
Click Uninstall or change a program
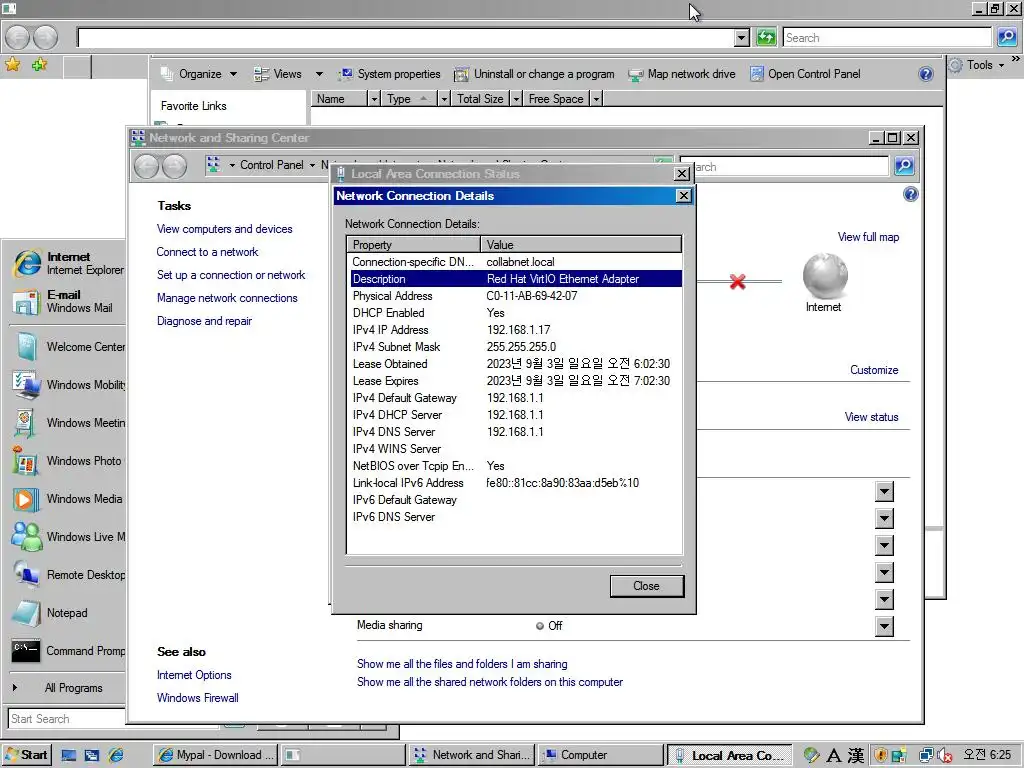(x=535, y=74)
